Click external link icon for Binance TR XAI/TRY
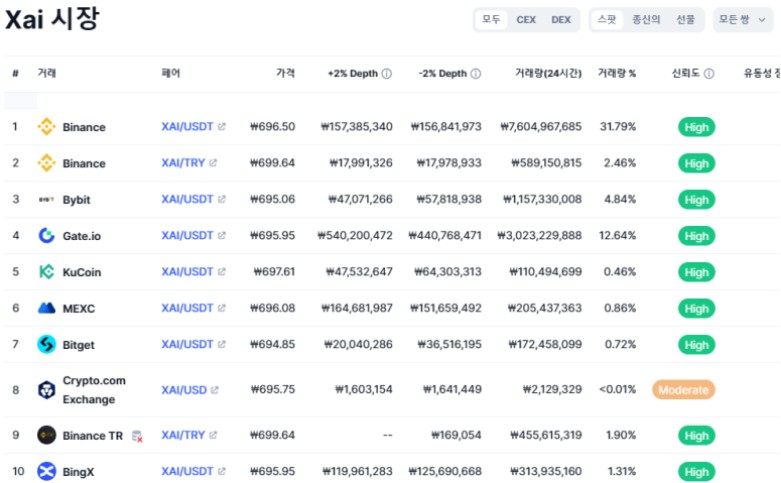 pyautogui.click(x=213, y=435)
